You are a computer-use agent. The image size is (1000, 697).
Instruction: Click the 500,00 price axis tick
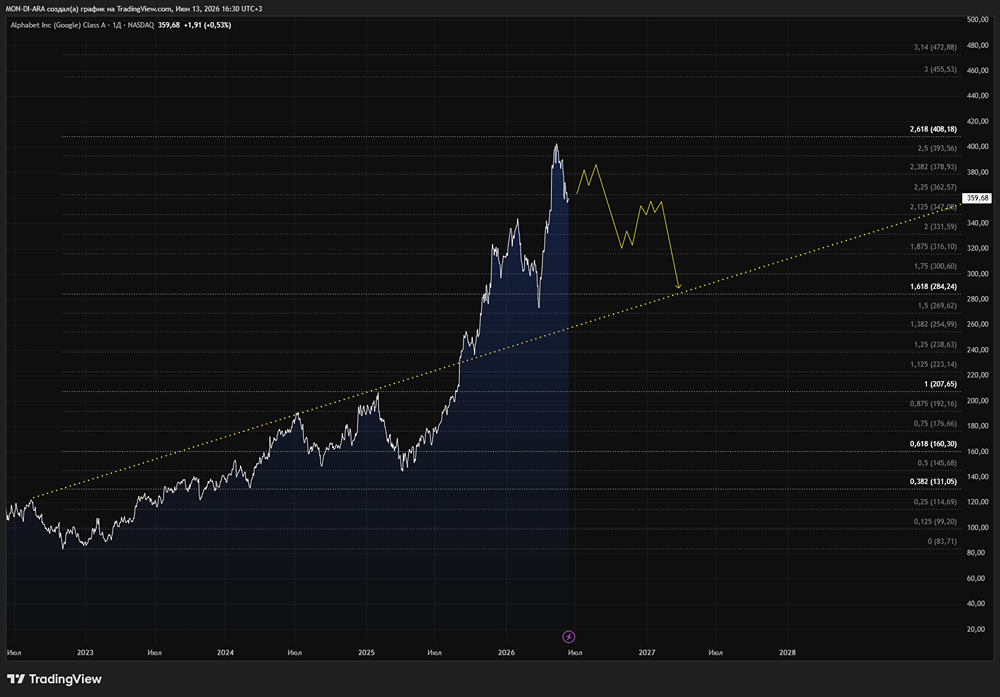click(977, 20)
